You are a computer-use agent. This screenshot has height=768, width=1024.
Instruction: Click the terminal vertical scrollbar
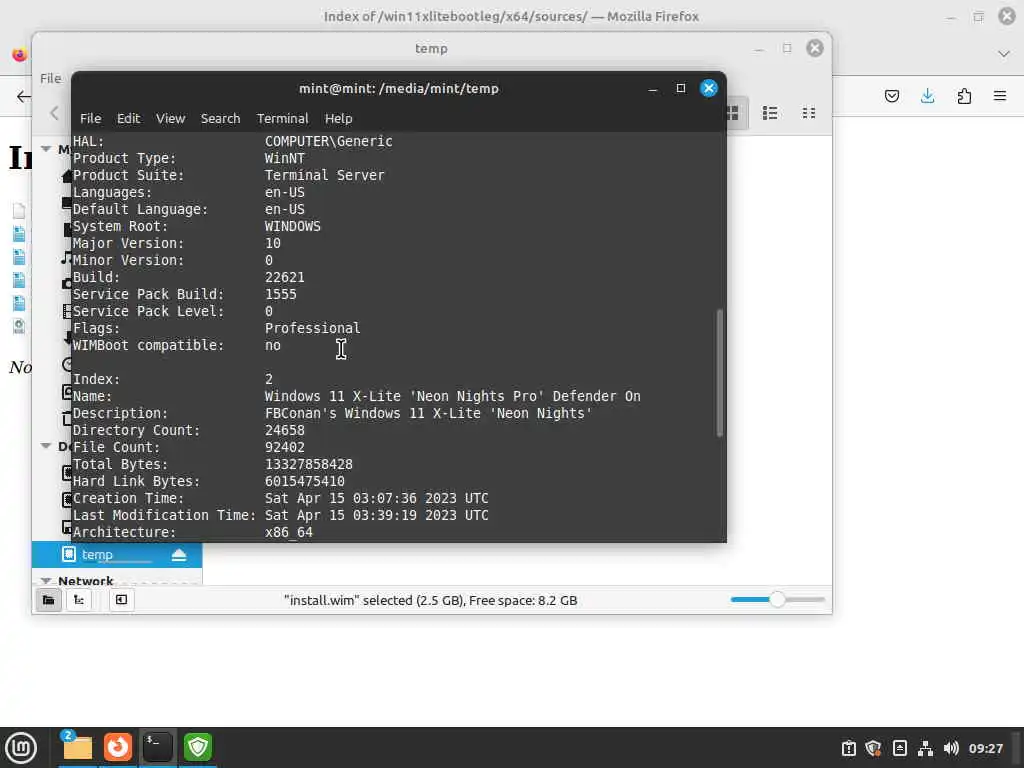pos(720,372)
